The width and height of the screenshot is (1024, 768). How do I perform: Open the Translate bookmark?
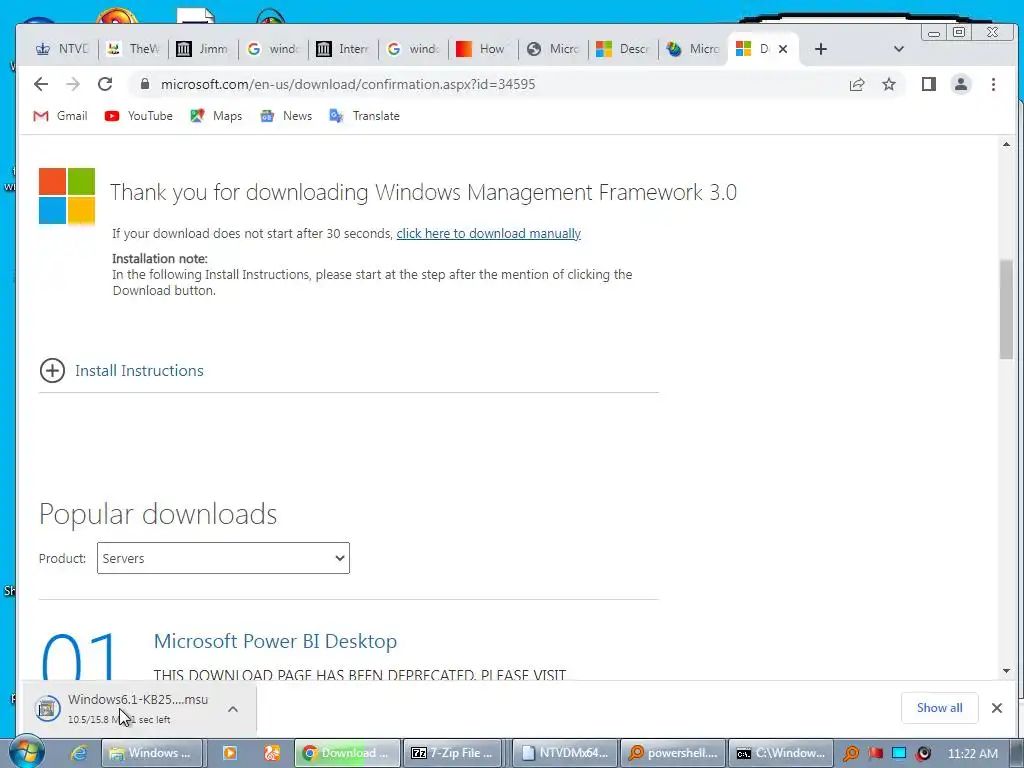coord(364,116)
